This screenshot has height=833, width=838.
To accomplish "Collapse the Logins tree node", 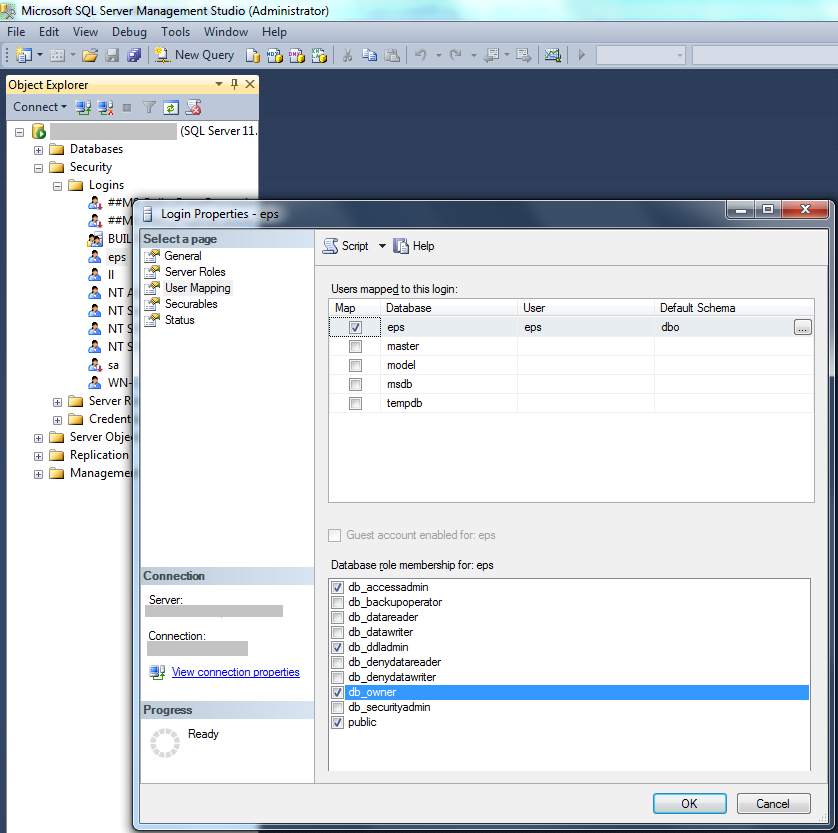I will 58,186.
